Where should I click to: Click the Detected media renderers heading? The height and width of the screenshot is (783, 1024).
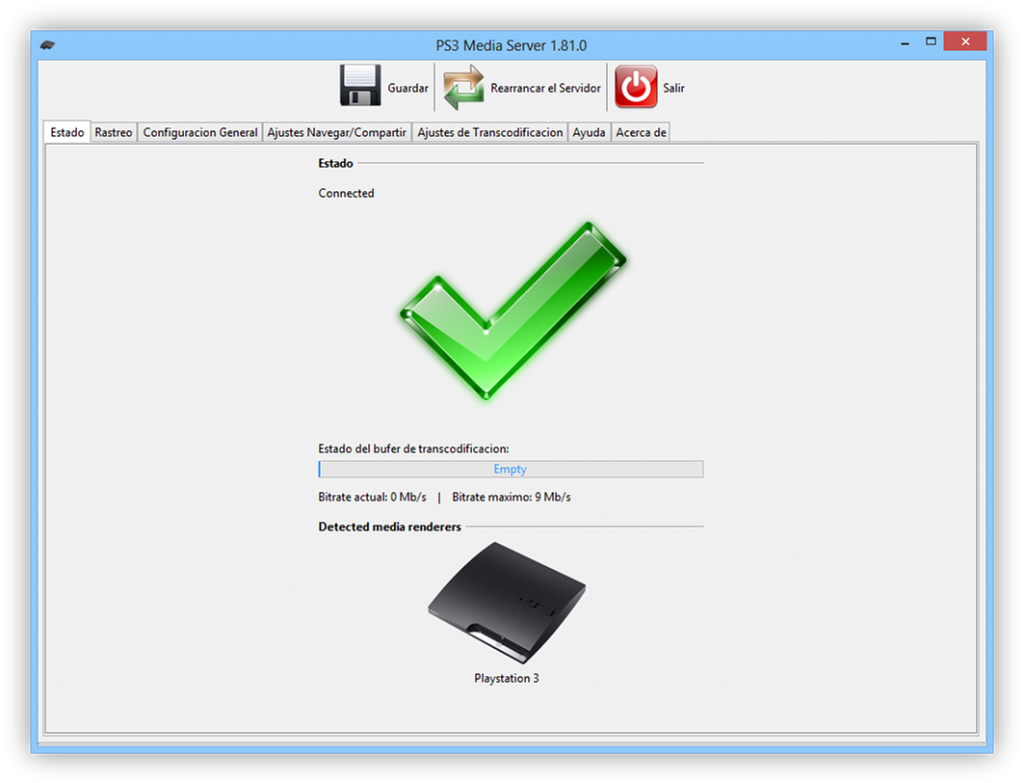[390, 527]
